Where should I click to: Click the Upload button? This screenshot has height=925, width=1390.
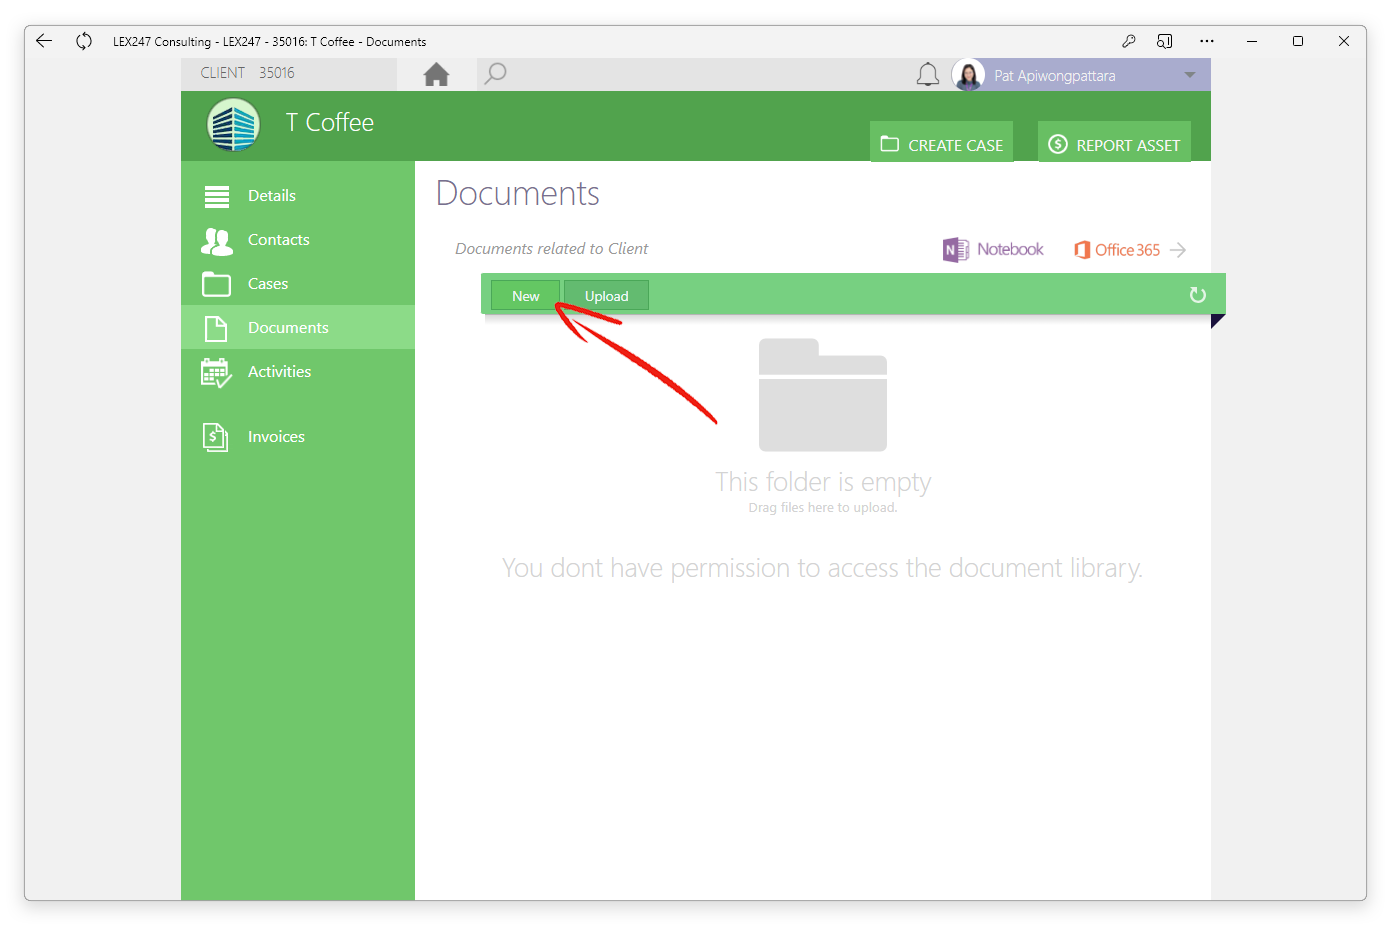[606, 296]
